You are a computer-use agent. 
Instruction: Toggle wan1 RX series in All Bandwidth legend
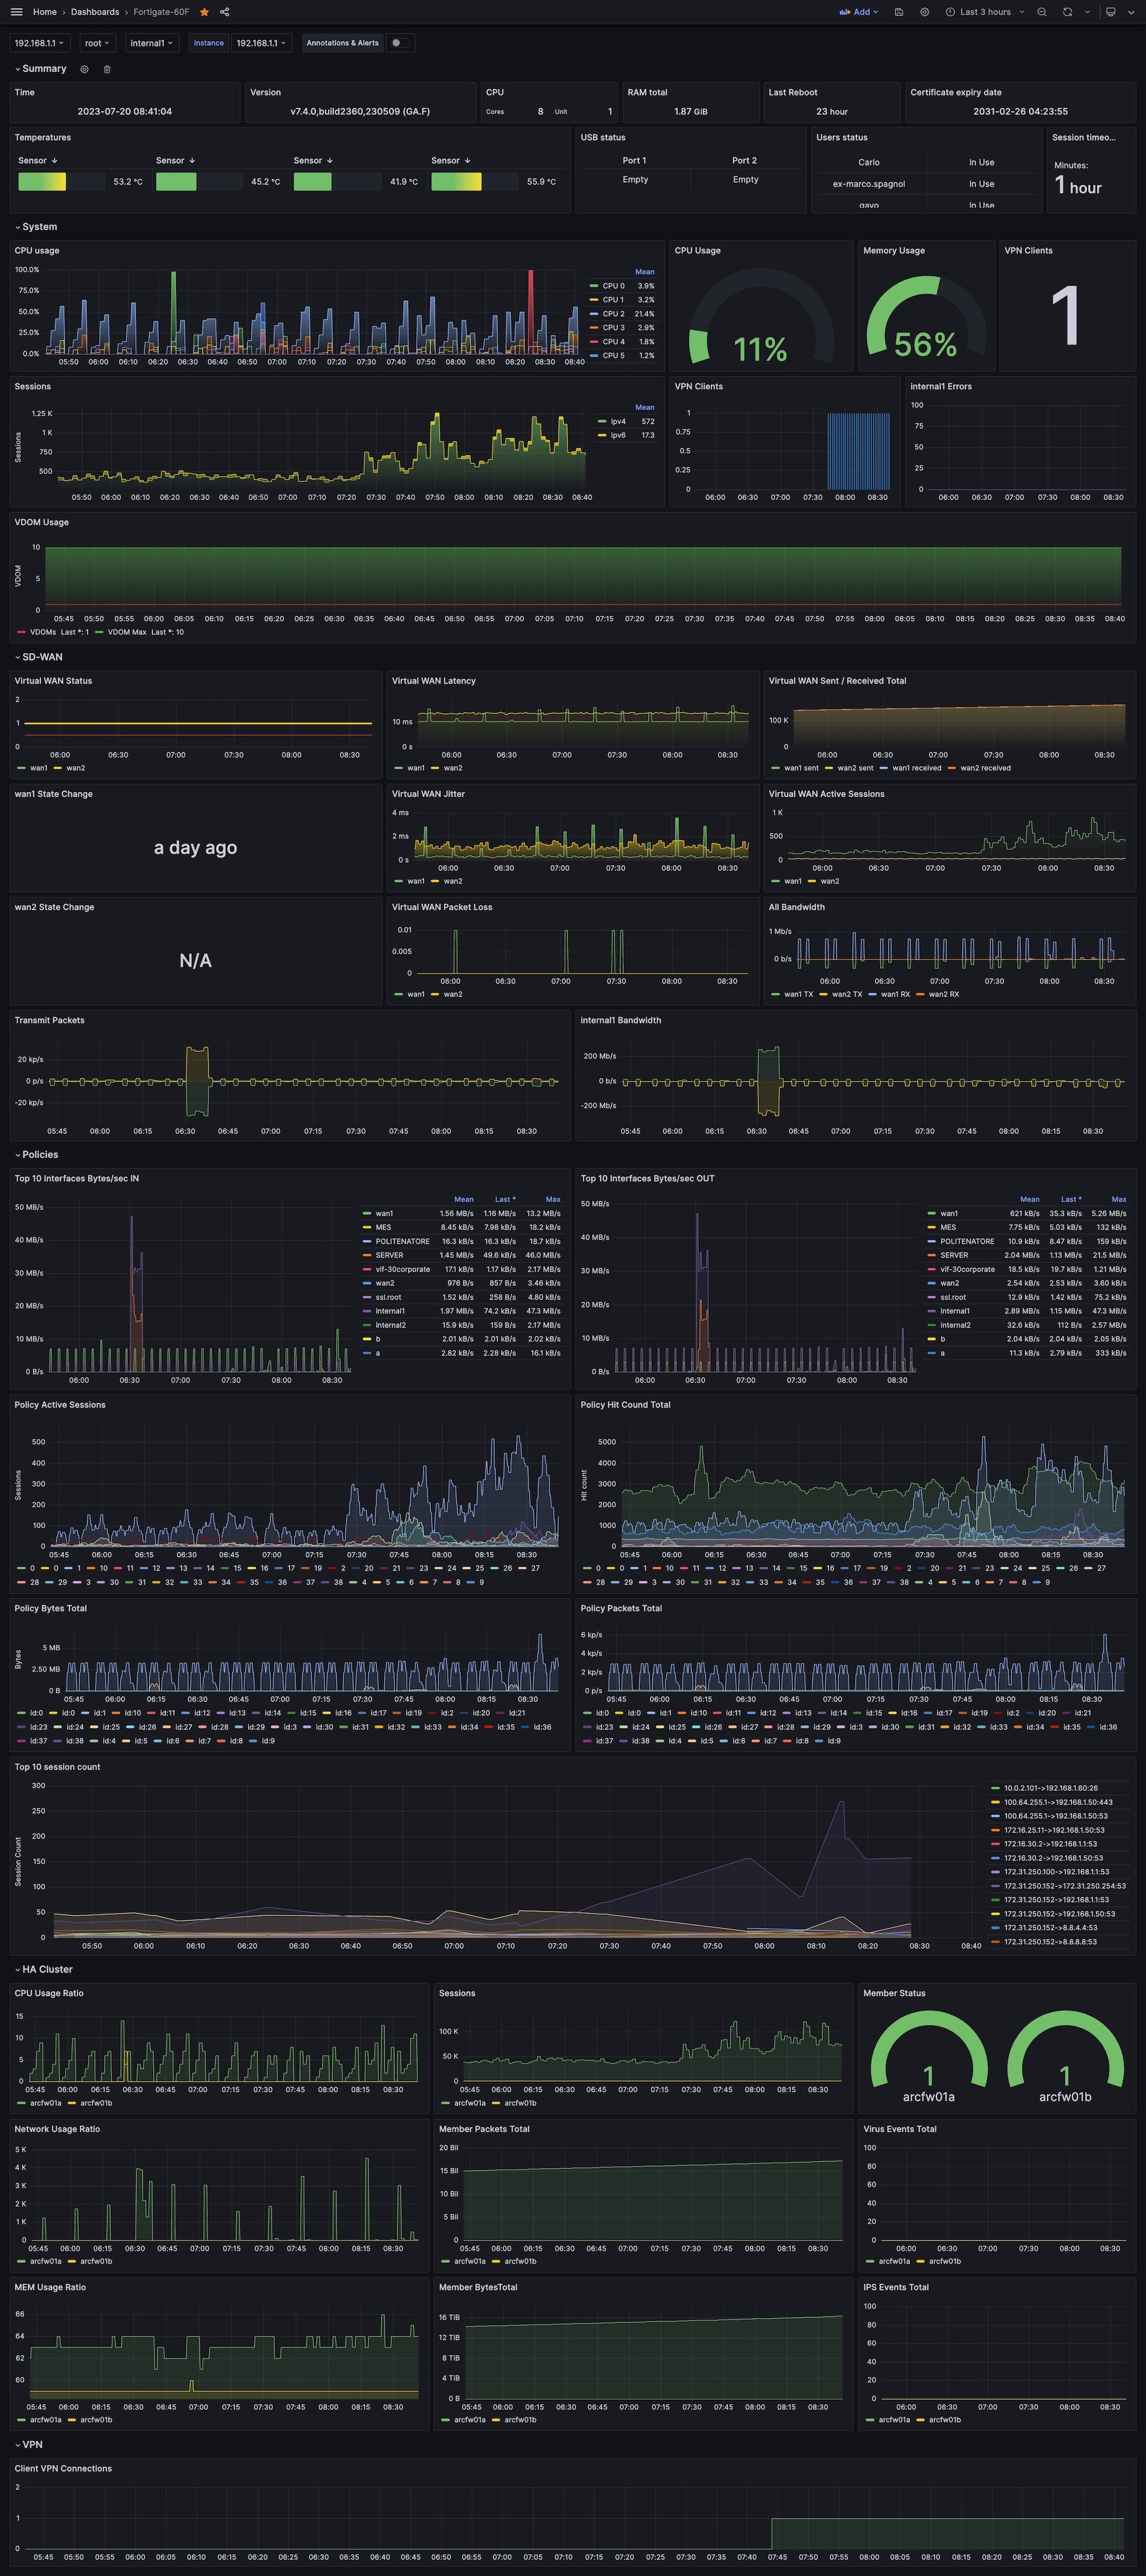(895, 994)
